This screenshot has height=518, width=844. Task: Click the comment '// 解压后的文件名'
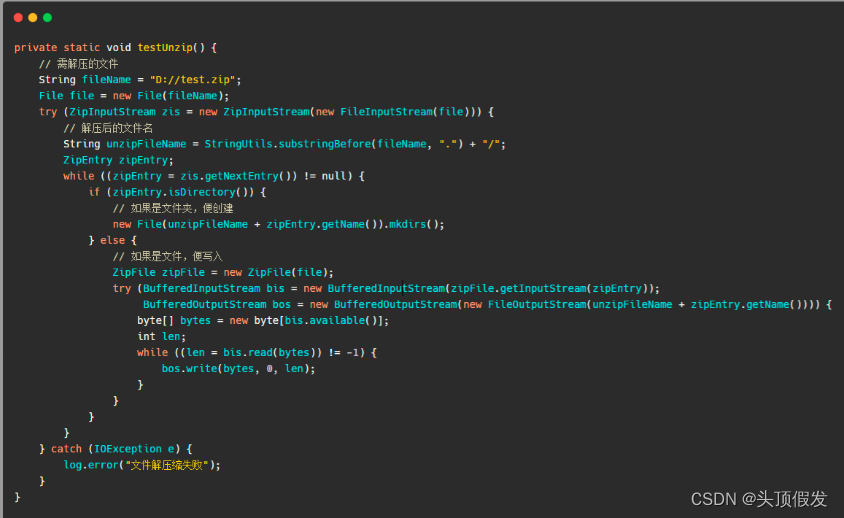[108, 128]
